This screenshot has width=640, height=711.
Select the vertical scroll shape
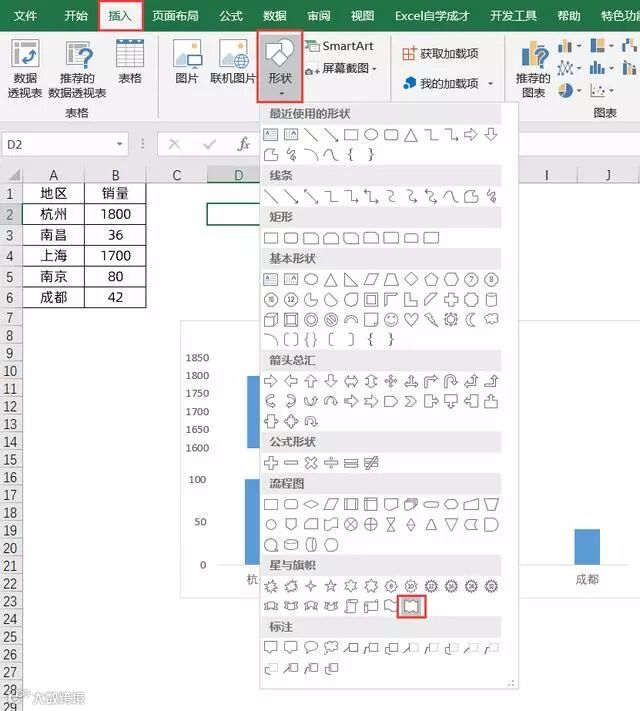point(351,606)
